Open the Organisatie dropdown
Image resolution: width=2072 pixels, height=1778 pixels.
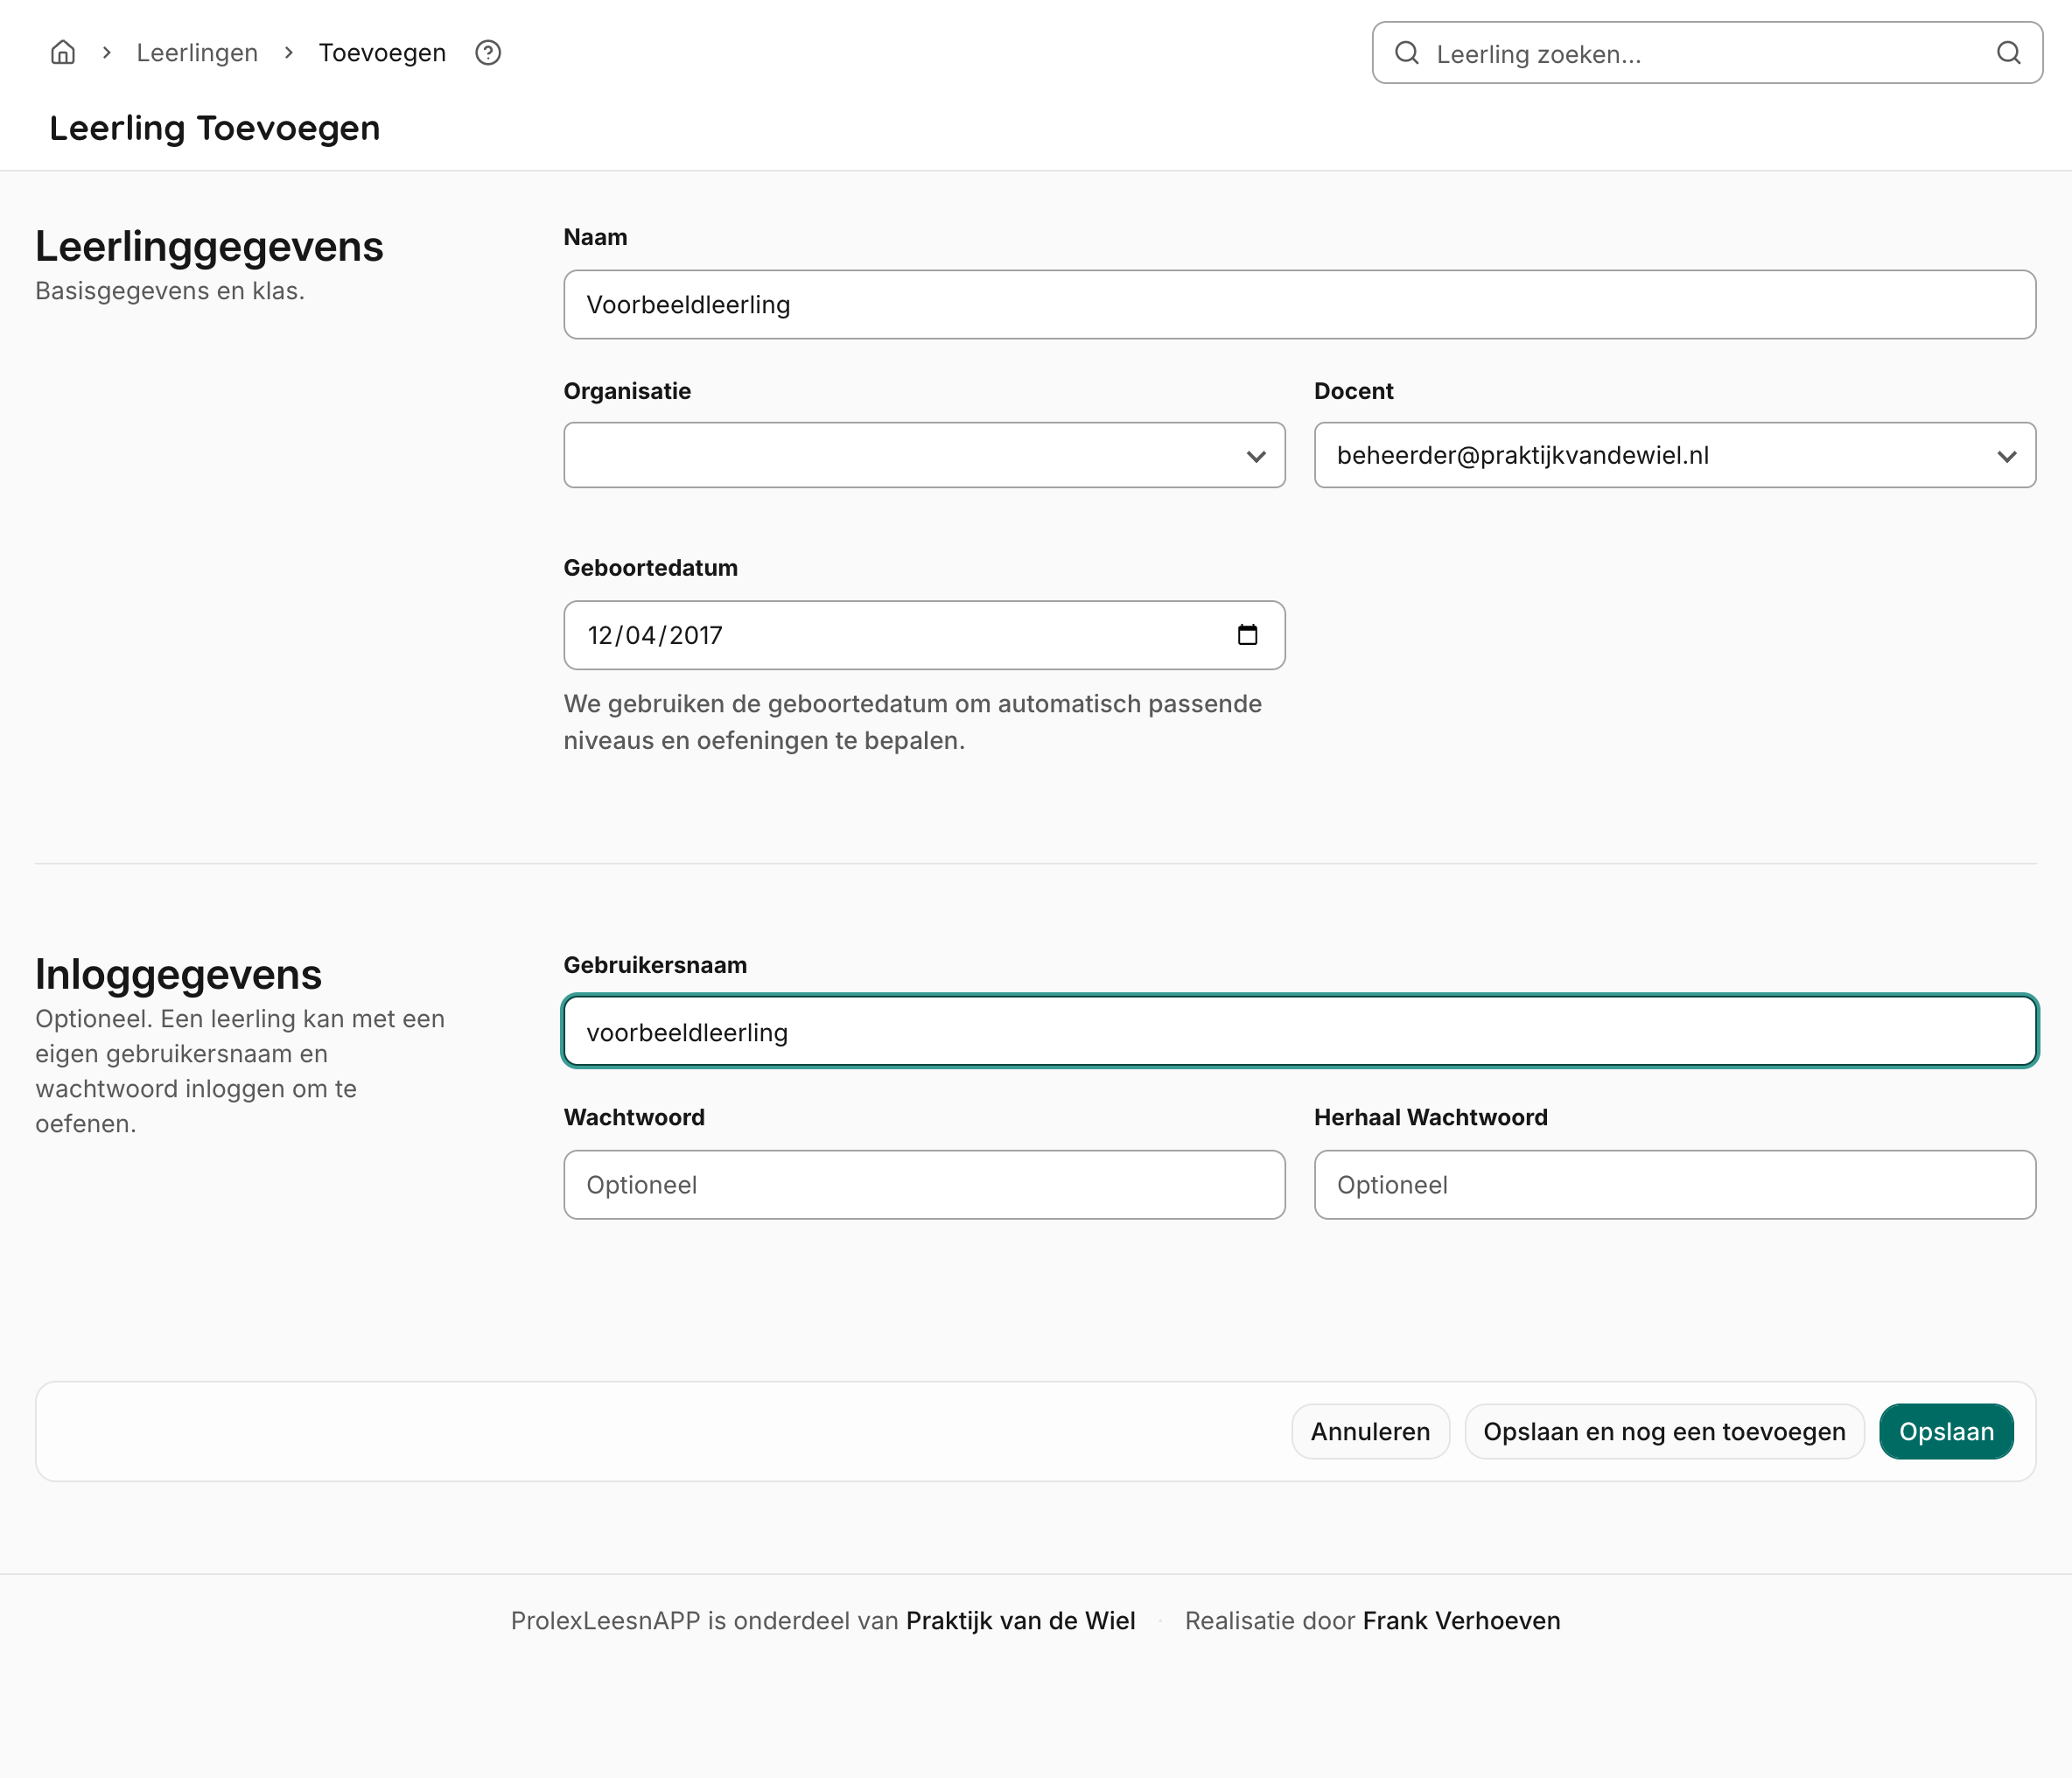tap(924, 455)
